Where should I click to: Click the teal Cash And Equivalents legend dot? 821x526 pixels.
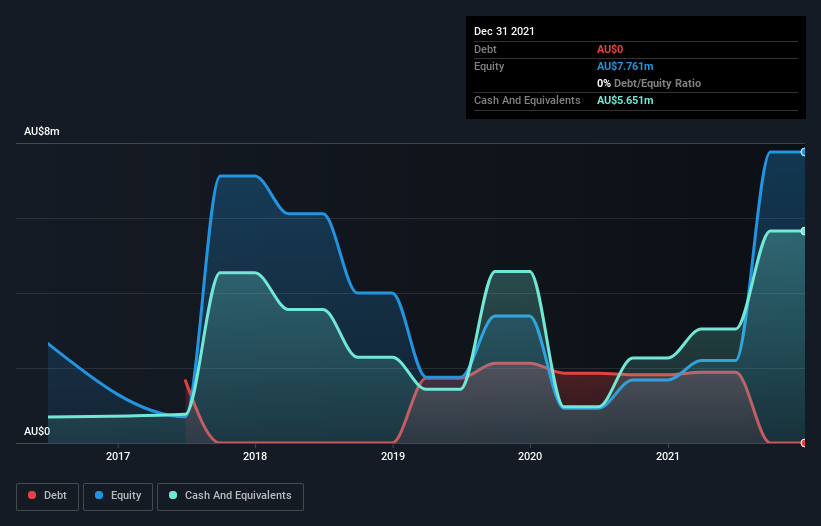pos(173,495)
